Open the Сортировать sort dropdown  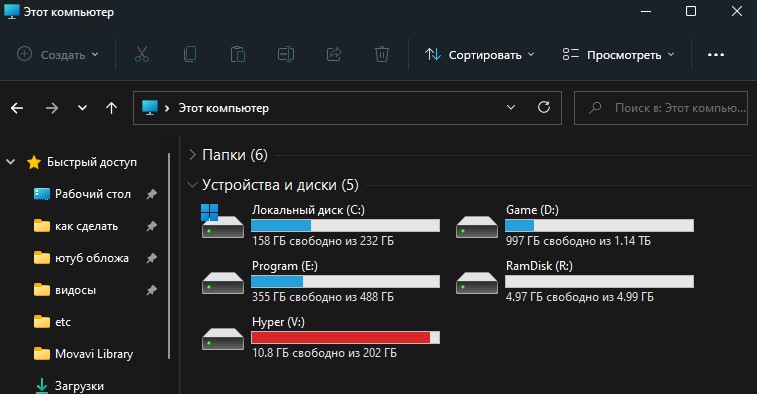(x=480, y=55)
